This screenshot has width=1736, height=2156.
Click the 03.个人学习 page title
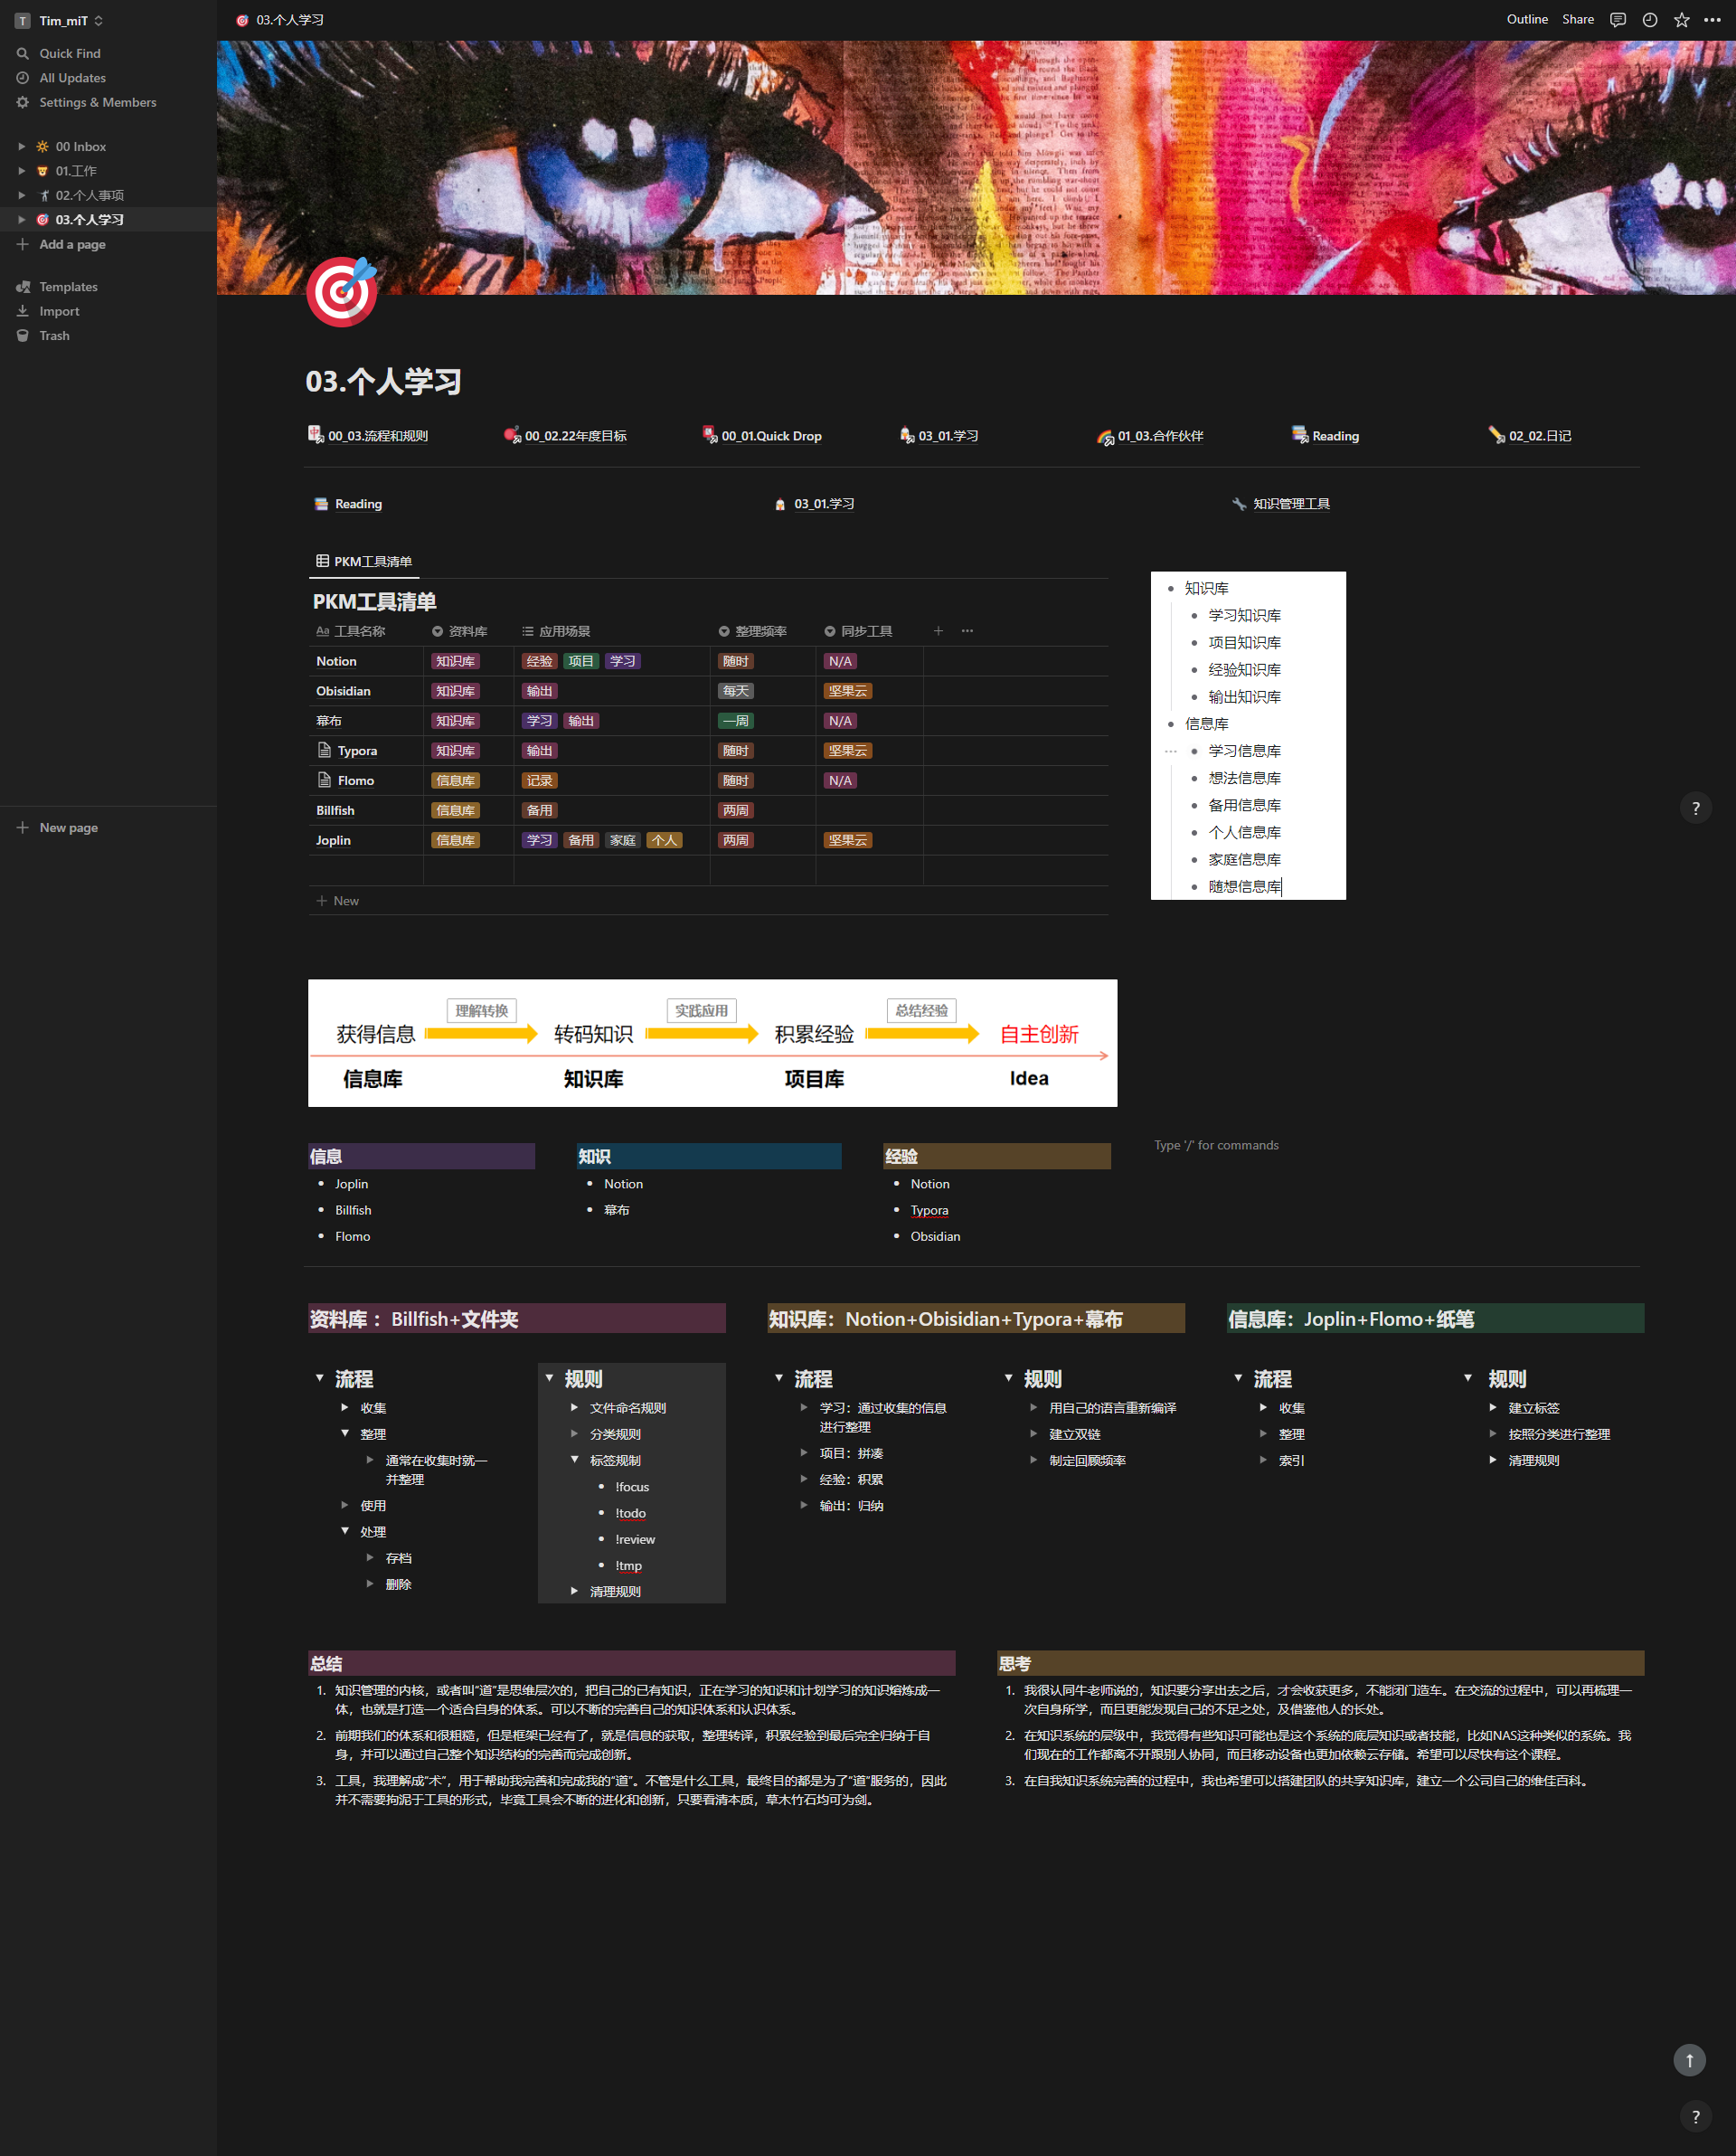pos(383,381)
